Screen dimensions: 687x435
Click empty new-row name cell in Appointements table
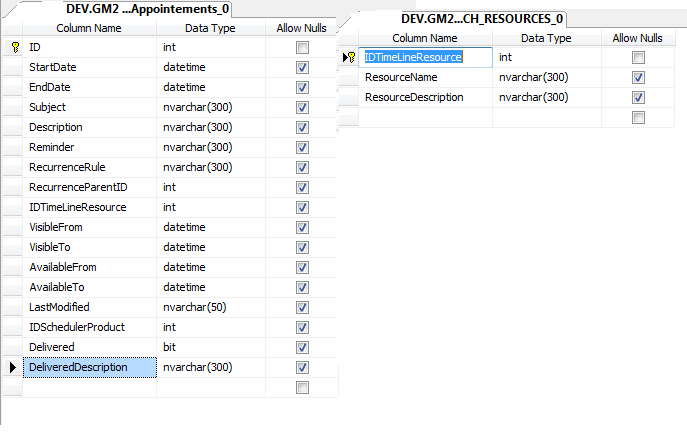pyautogui.click(x=90, y=387)
